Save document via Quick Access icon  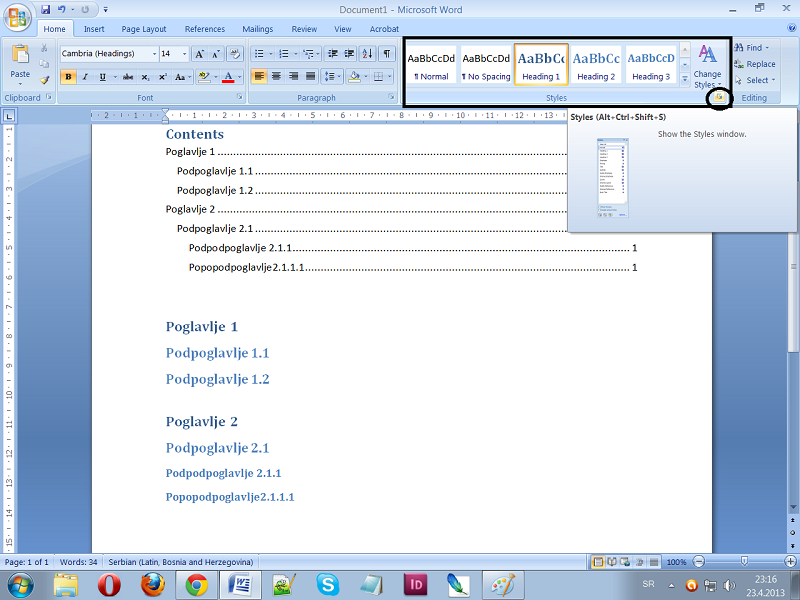(x=45, y=9)
